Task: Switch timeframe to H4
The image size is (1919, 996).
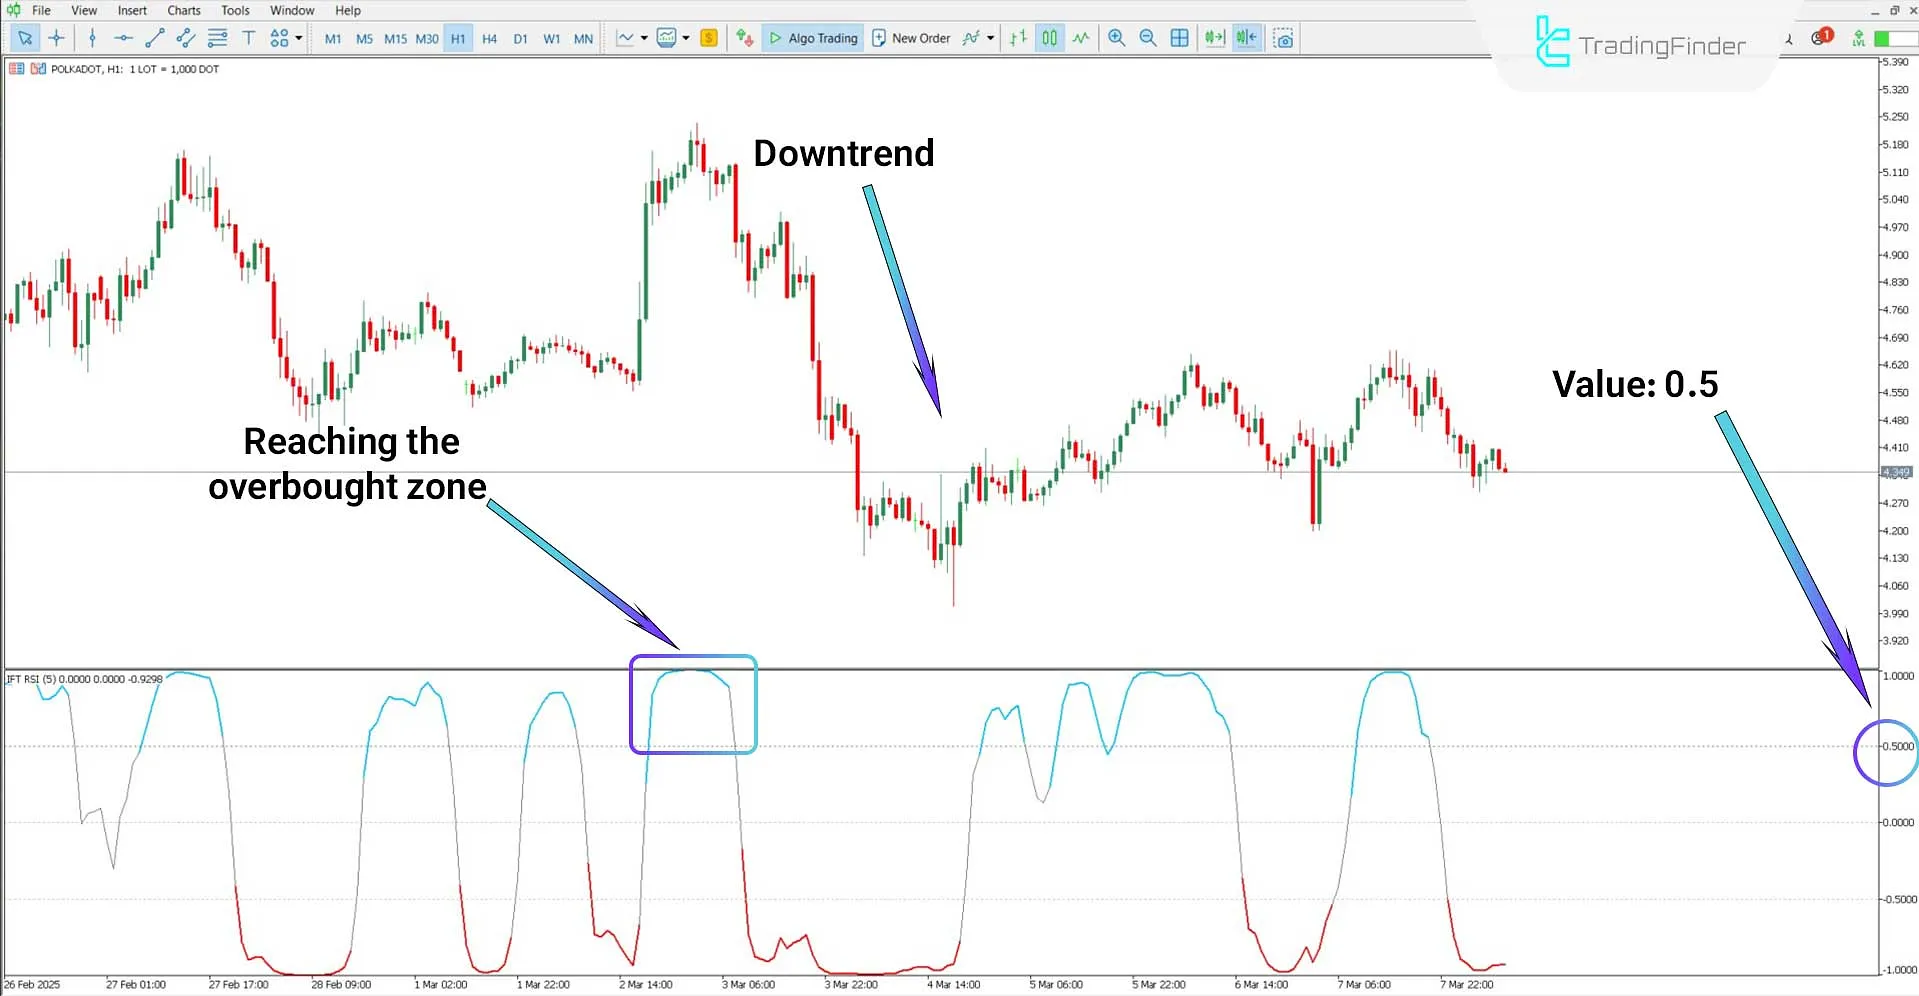Action: (489, 38)
